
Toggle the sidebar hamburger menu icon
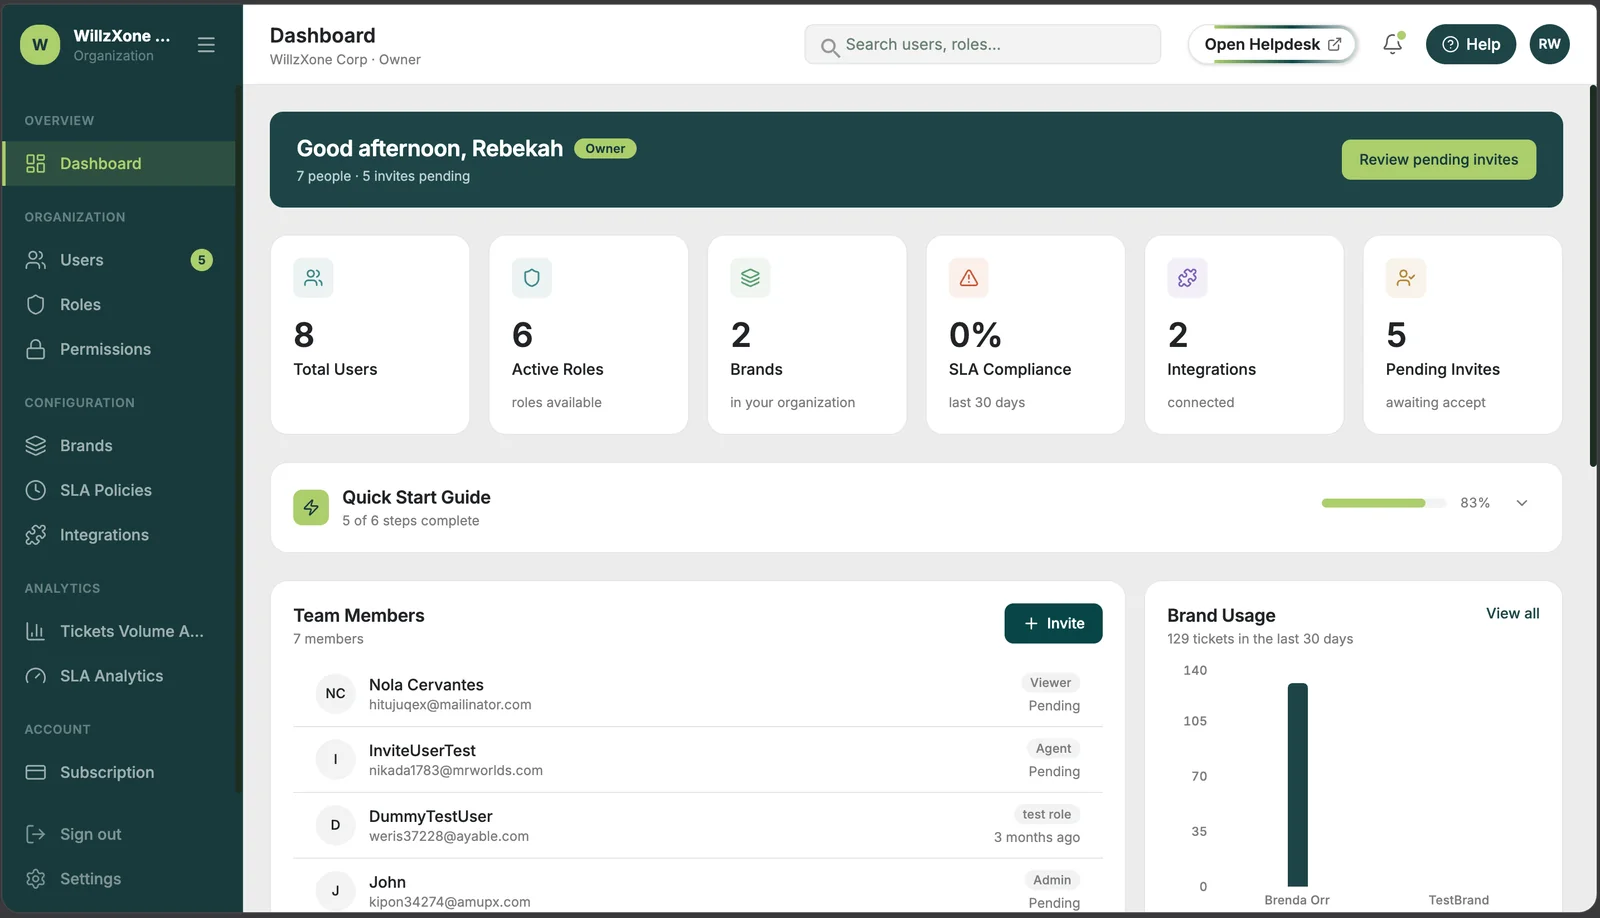coord(206,45)
